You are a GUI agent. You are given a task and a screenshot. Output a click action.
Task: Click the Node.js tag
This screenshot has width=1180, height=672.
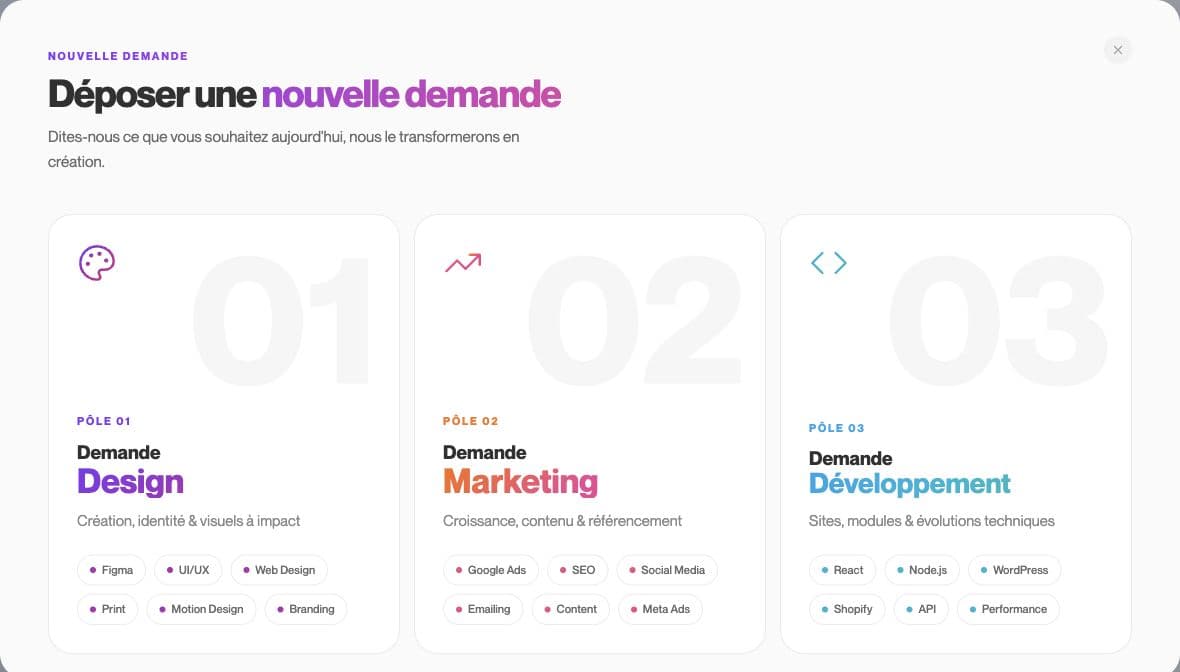tap(922, 570)
